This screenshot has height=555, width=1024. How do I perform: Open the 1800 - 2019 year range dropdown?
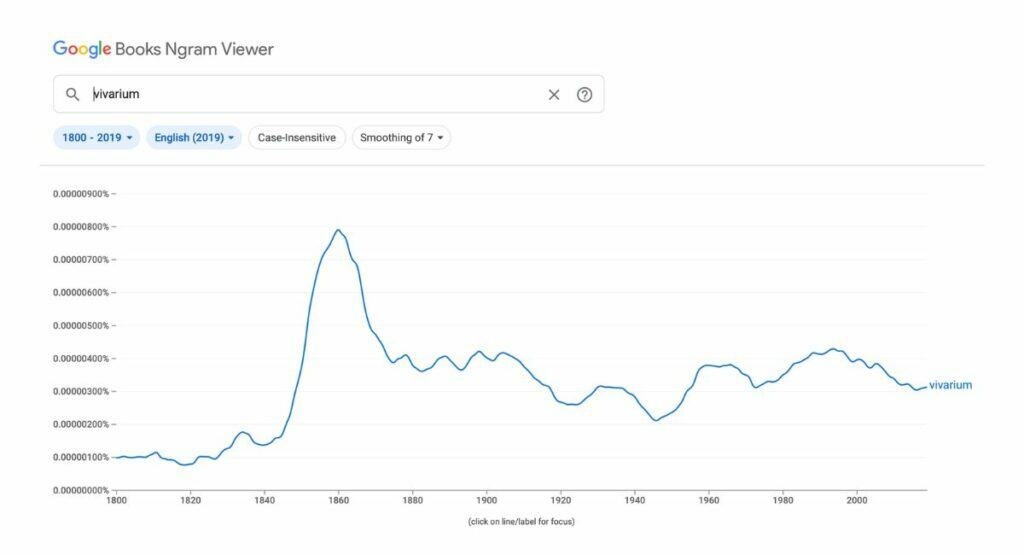tap(97, 138)
